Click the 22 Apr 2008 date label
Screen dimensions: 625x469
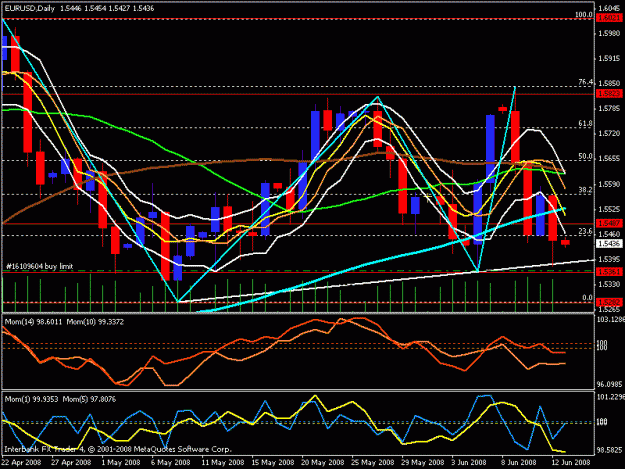point(21,463)
